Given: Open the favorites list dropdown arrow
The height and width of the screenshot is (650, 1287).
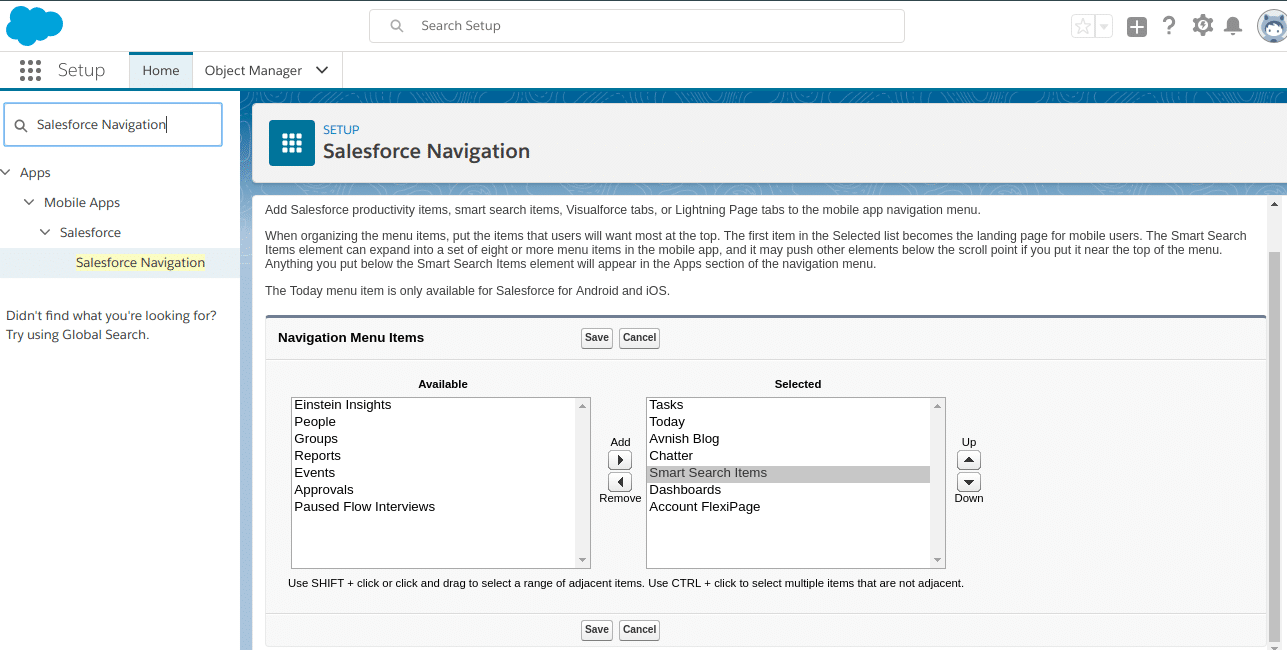Looking at the screenshot, I should point(1104,27).
